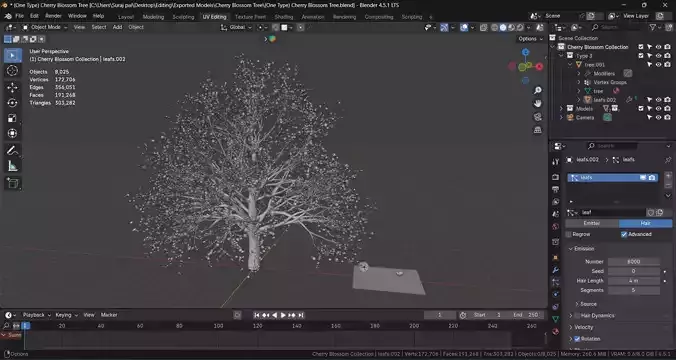Select the Cursor tool
Image resolution: width=676 pixels, height=360 pixels.
click(x=13, y=71)
